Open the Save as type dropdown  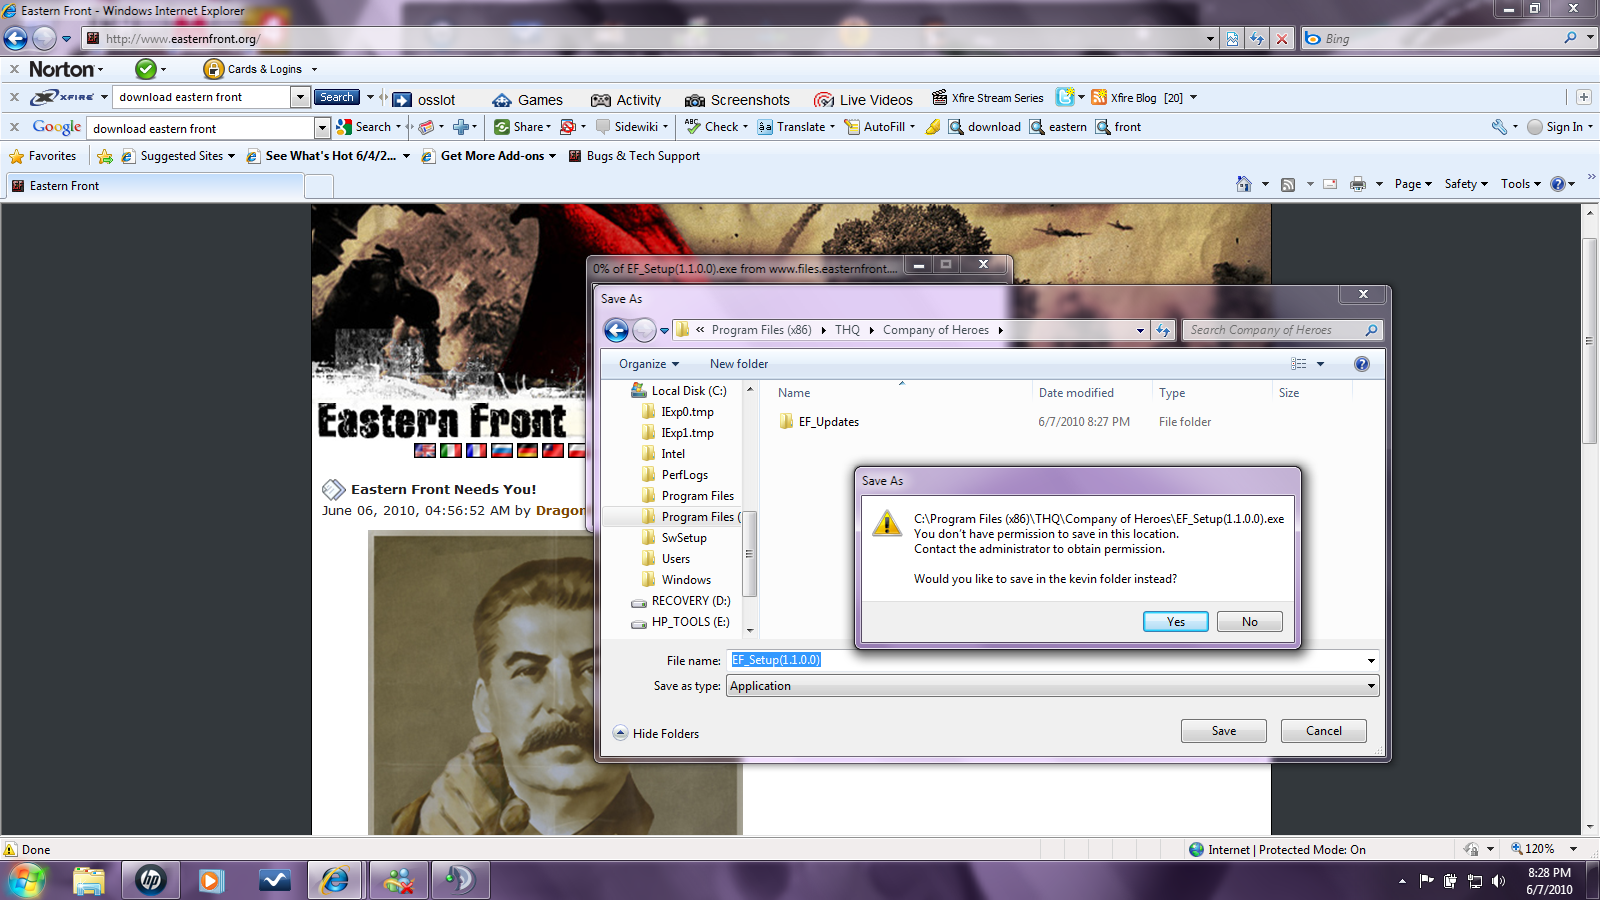[1053, 686]
